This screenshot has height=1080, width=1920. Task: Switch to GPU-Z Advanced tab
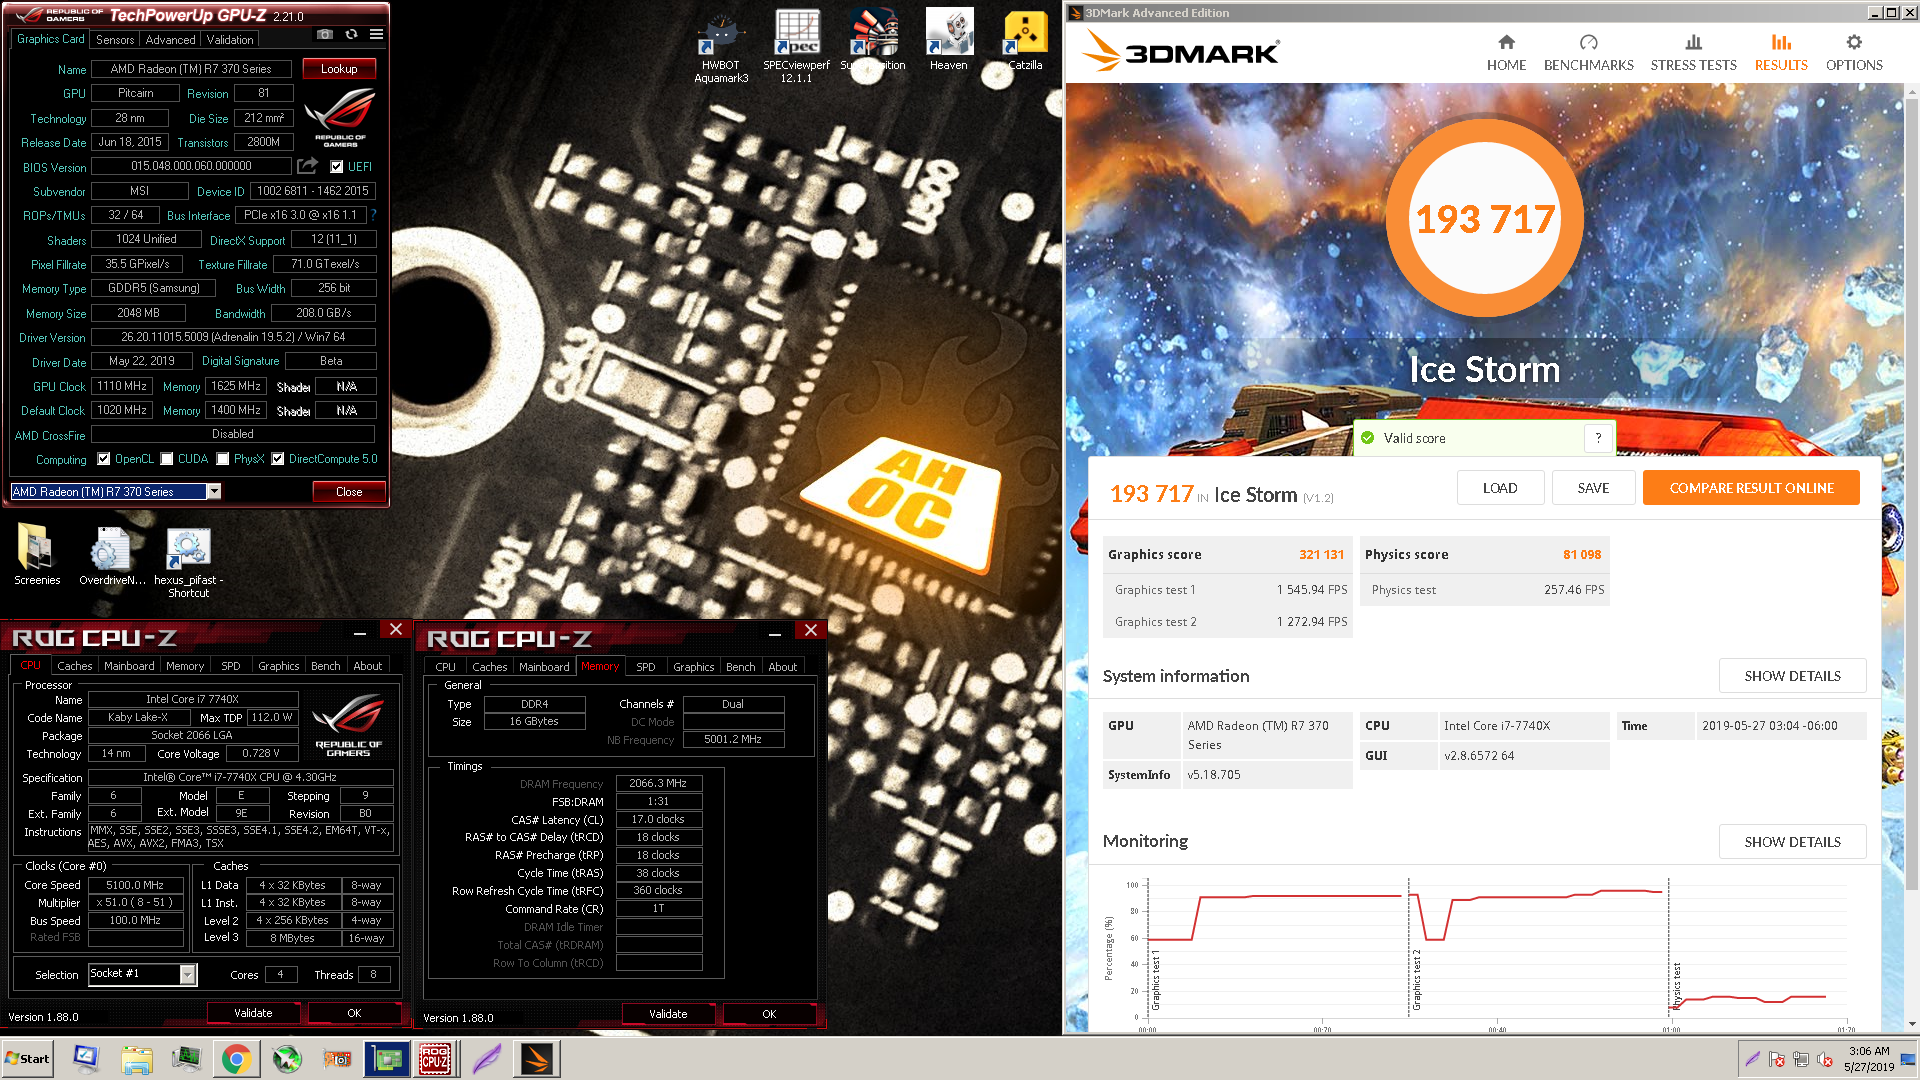point(170,40)
